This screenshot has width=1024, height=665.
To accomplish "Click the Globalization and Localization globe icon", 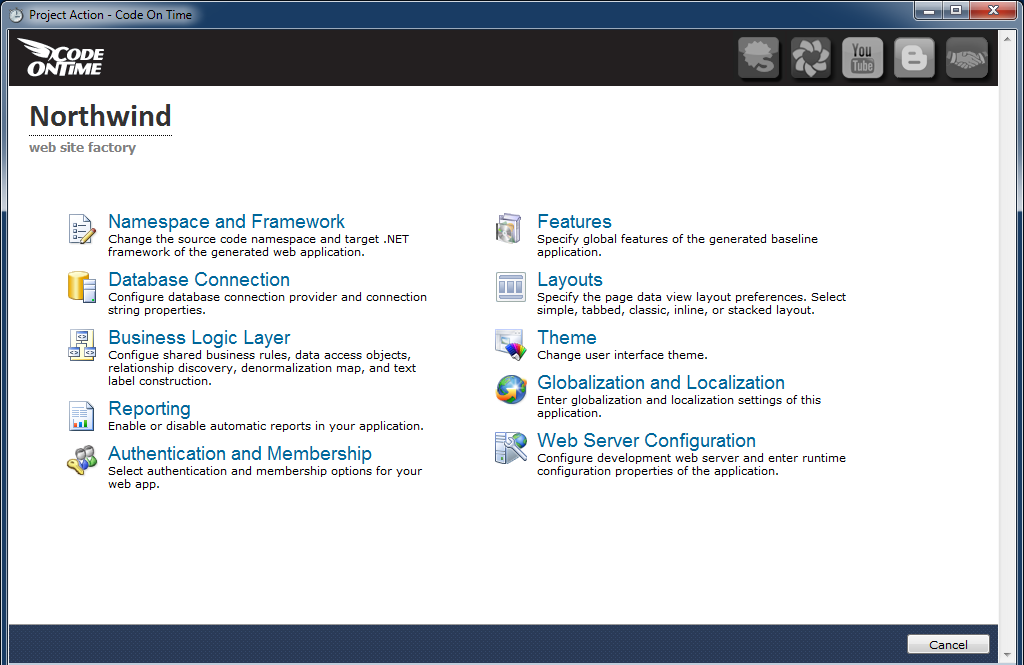I will pos(511,390).
